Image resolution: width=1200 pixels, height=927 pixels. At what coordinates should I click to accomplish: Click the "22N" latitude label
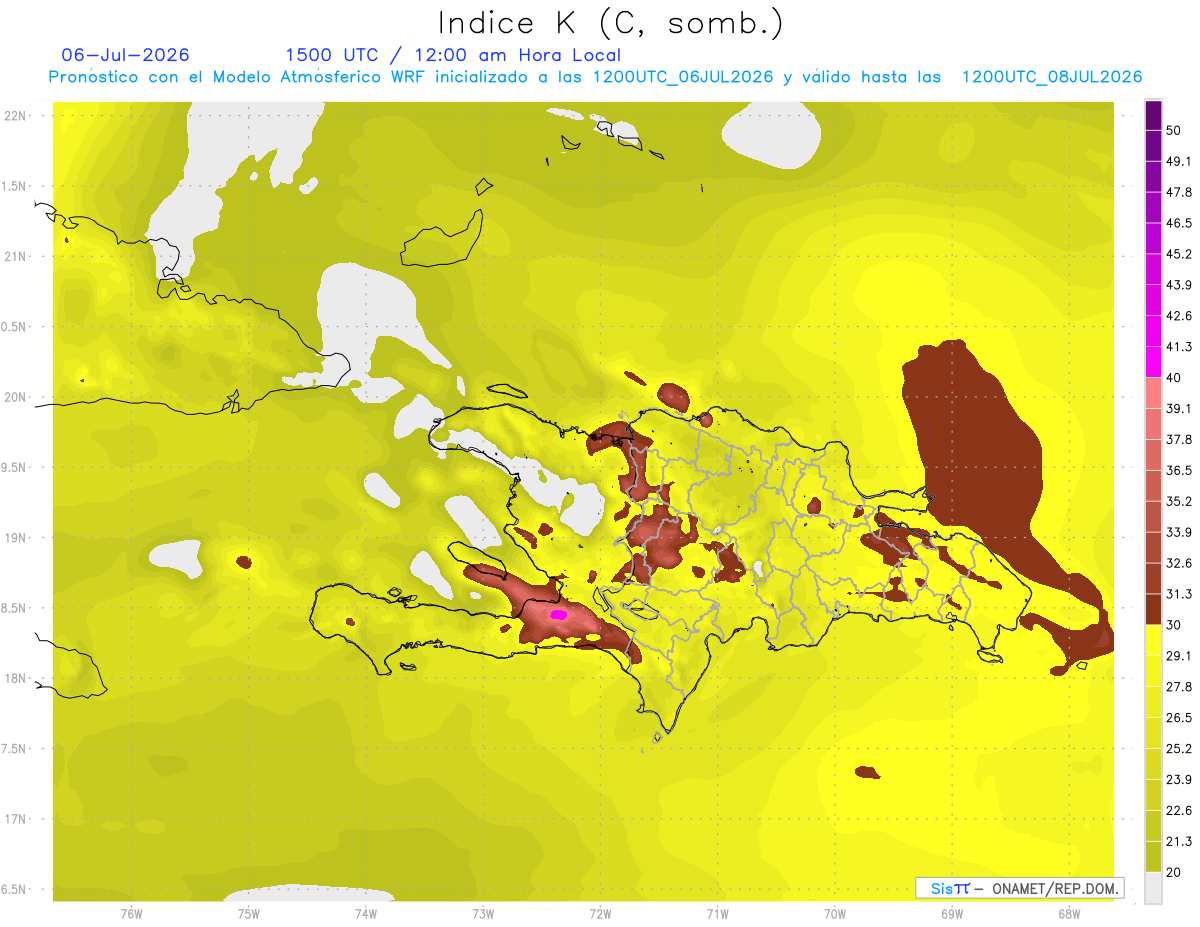tap(16, 116)
